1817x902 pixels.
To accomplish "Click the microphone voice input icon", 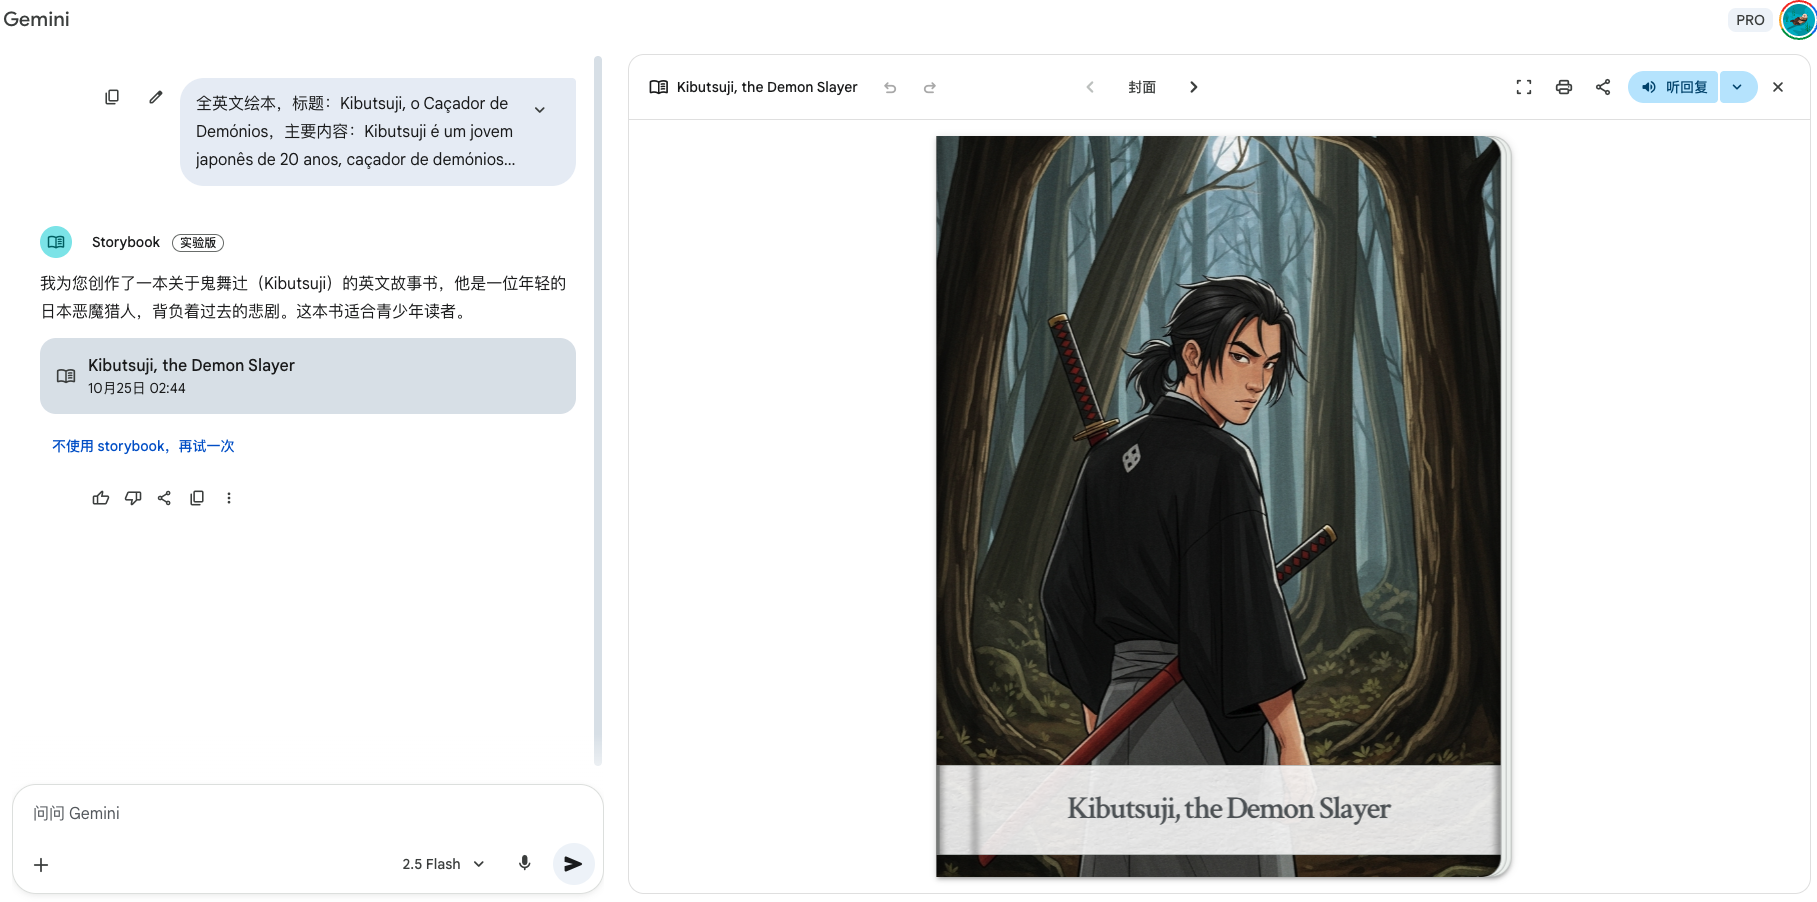I will (x=525, y=863).
